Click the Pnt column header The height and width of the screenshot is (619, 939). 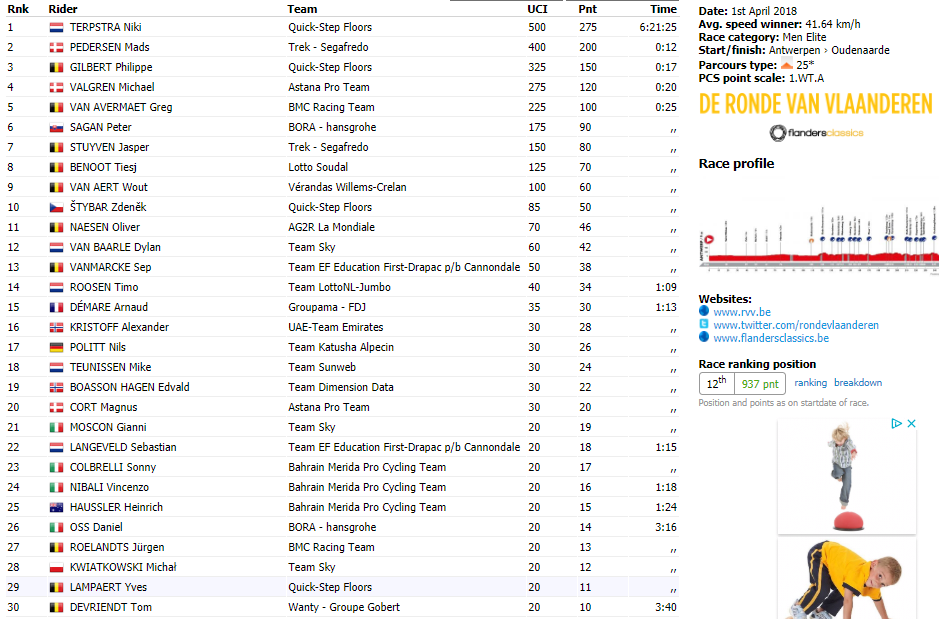(x=587, y=9)
